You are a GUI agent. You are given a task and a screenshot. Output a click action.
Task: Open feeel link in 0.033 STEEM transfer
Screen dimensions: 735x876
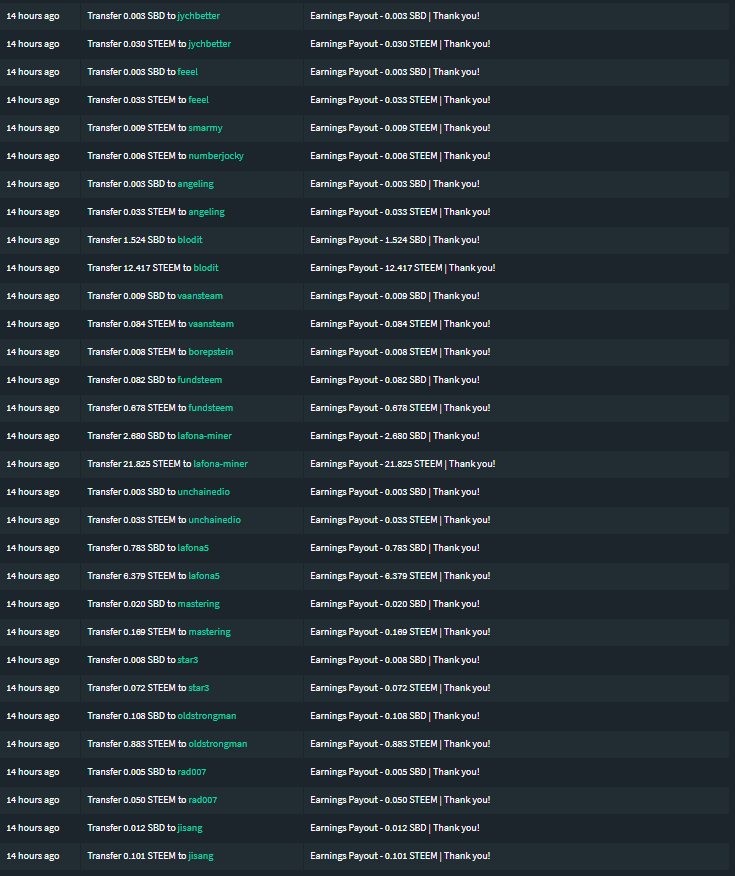(x=198, y=100)
